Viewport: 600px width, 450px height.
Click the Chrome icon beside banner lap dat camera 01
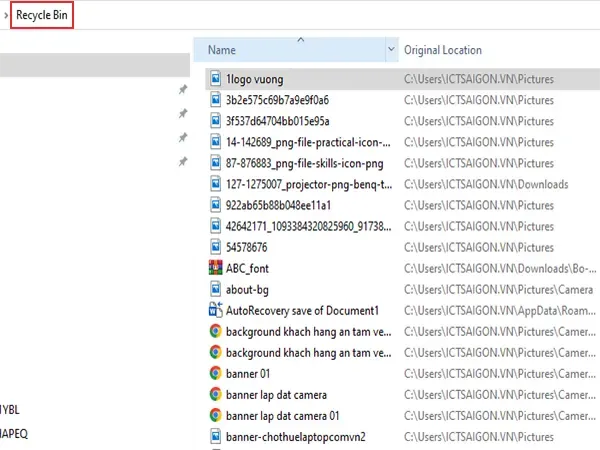point(215,415)
